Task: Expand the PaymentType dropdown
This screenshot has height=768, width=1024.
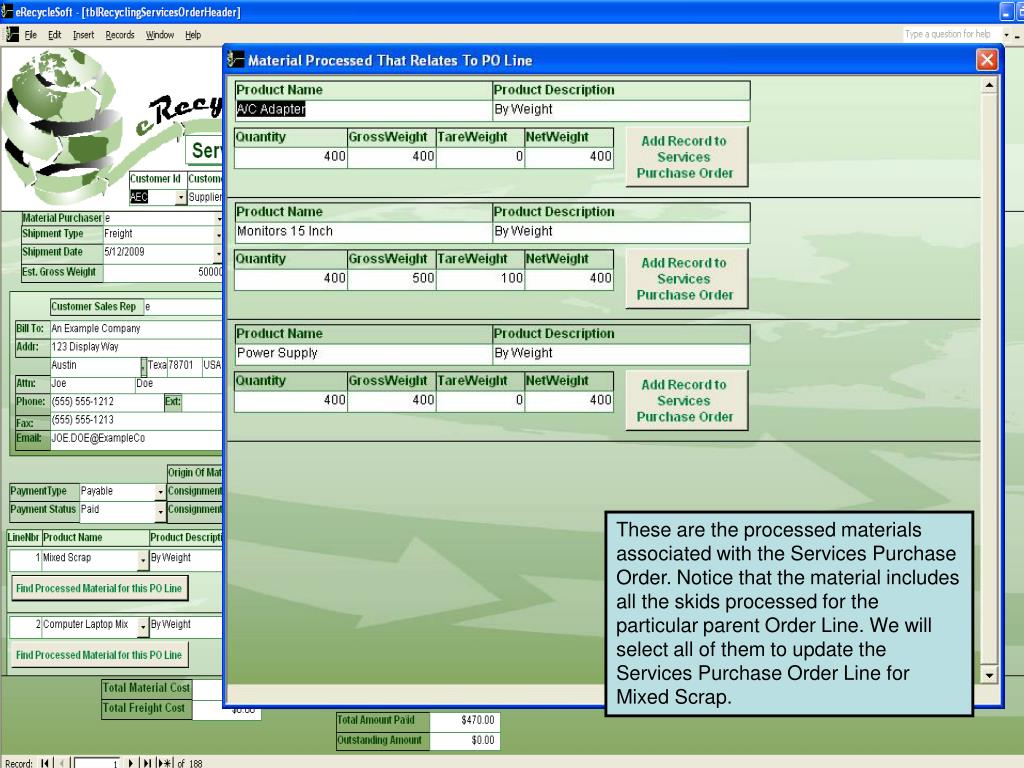Action: tap(161, 492)
